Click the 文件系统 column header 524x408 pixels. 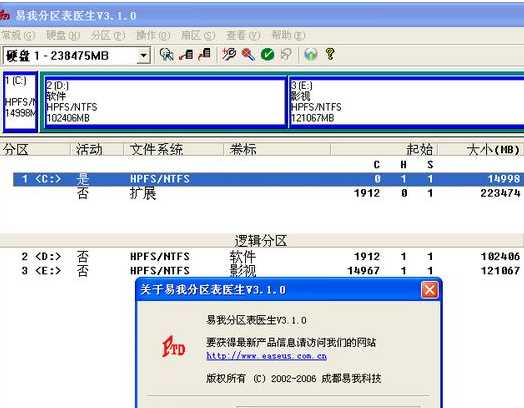click(x=173, y=149)
